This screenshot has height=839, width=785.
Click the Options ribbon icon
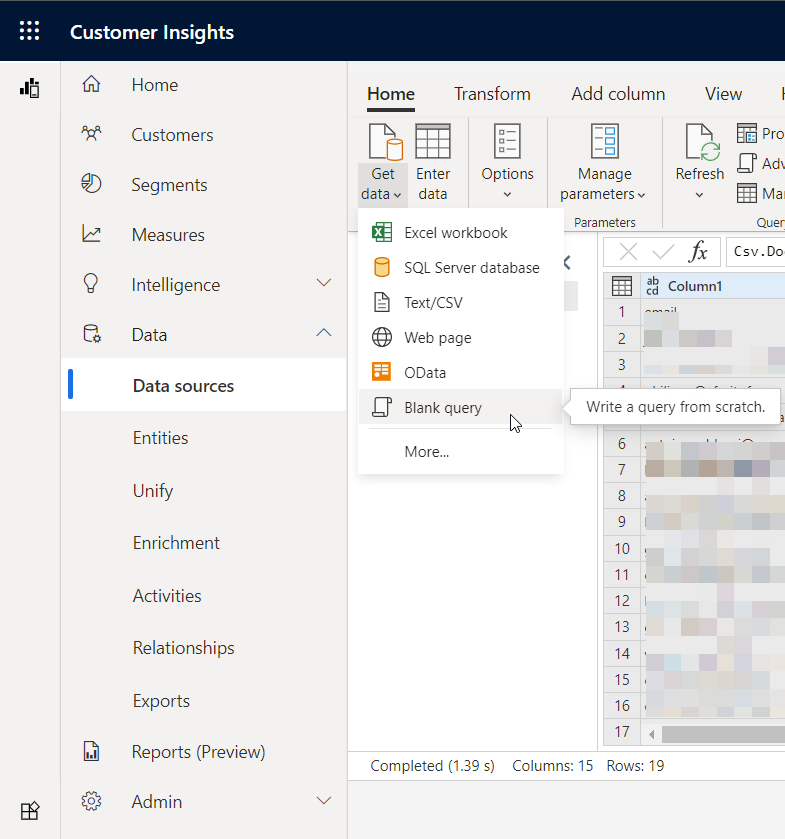click(x=507, y=141)
